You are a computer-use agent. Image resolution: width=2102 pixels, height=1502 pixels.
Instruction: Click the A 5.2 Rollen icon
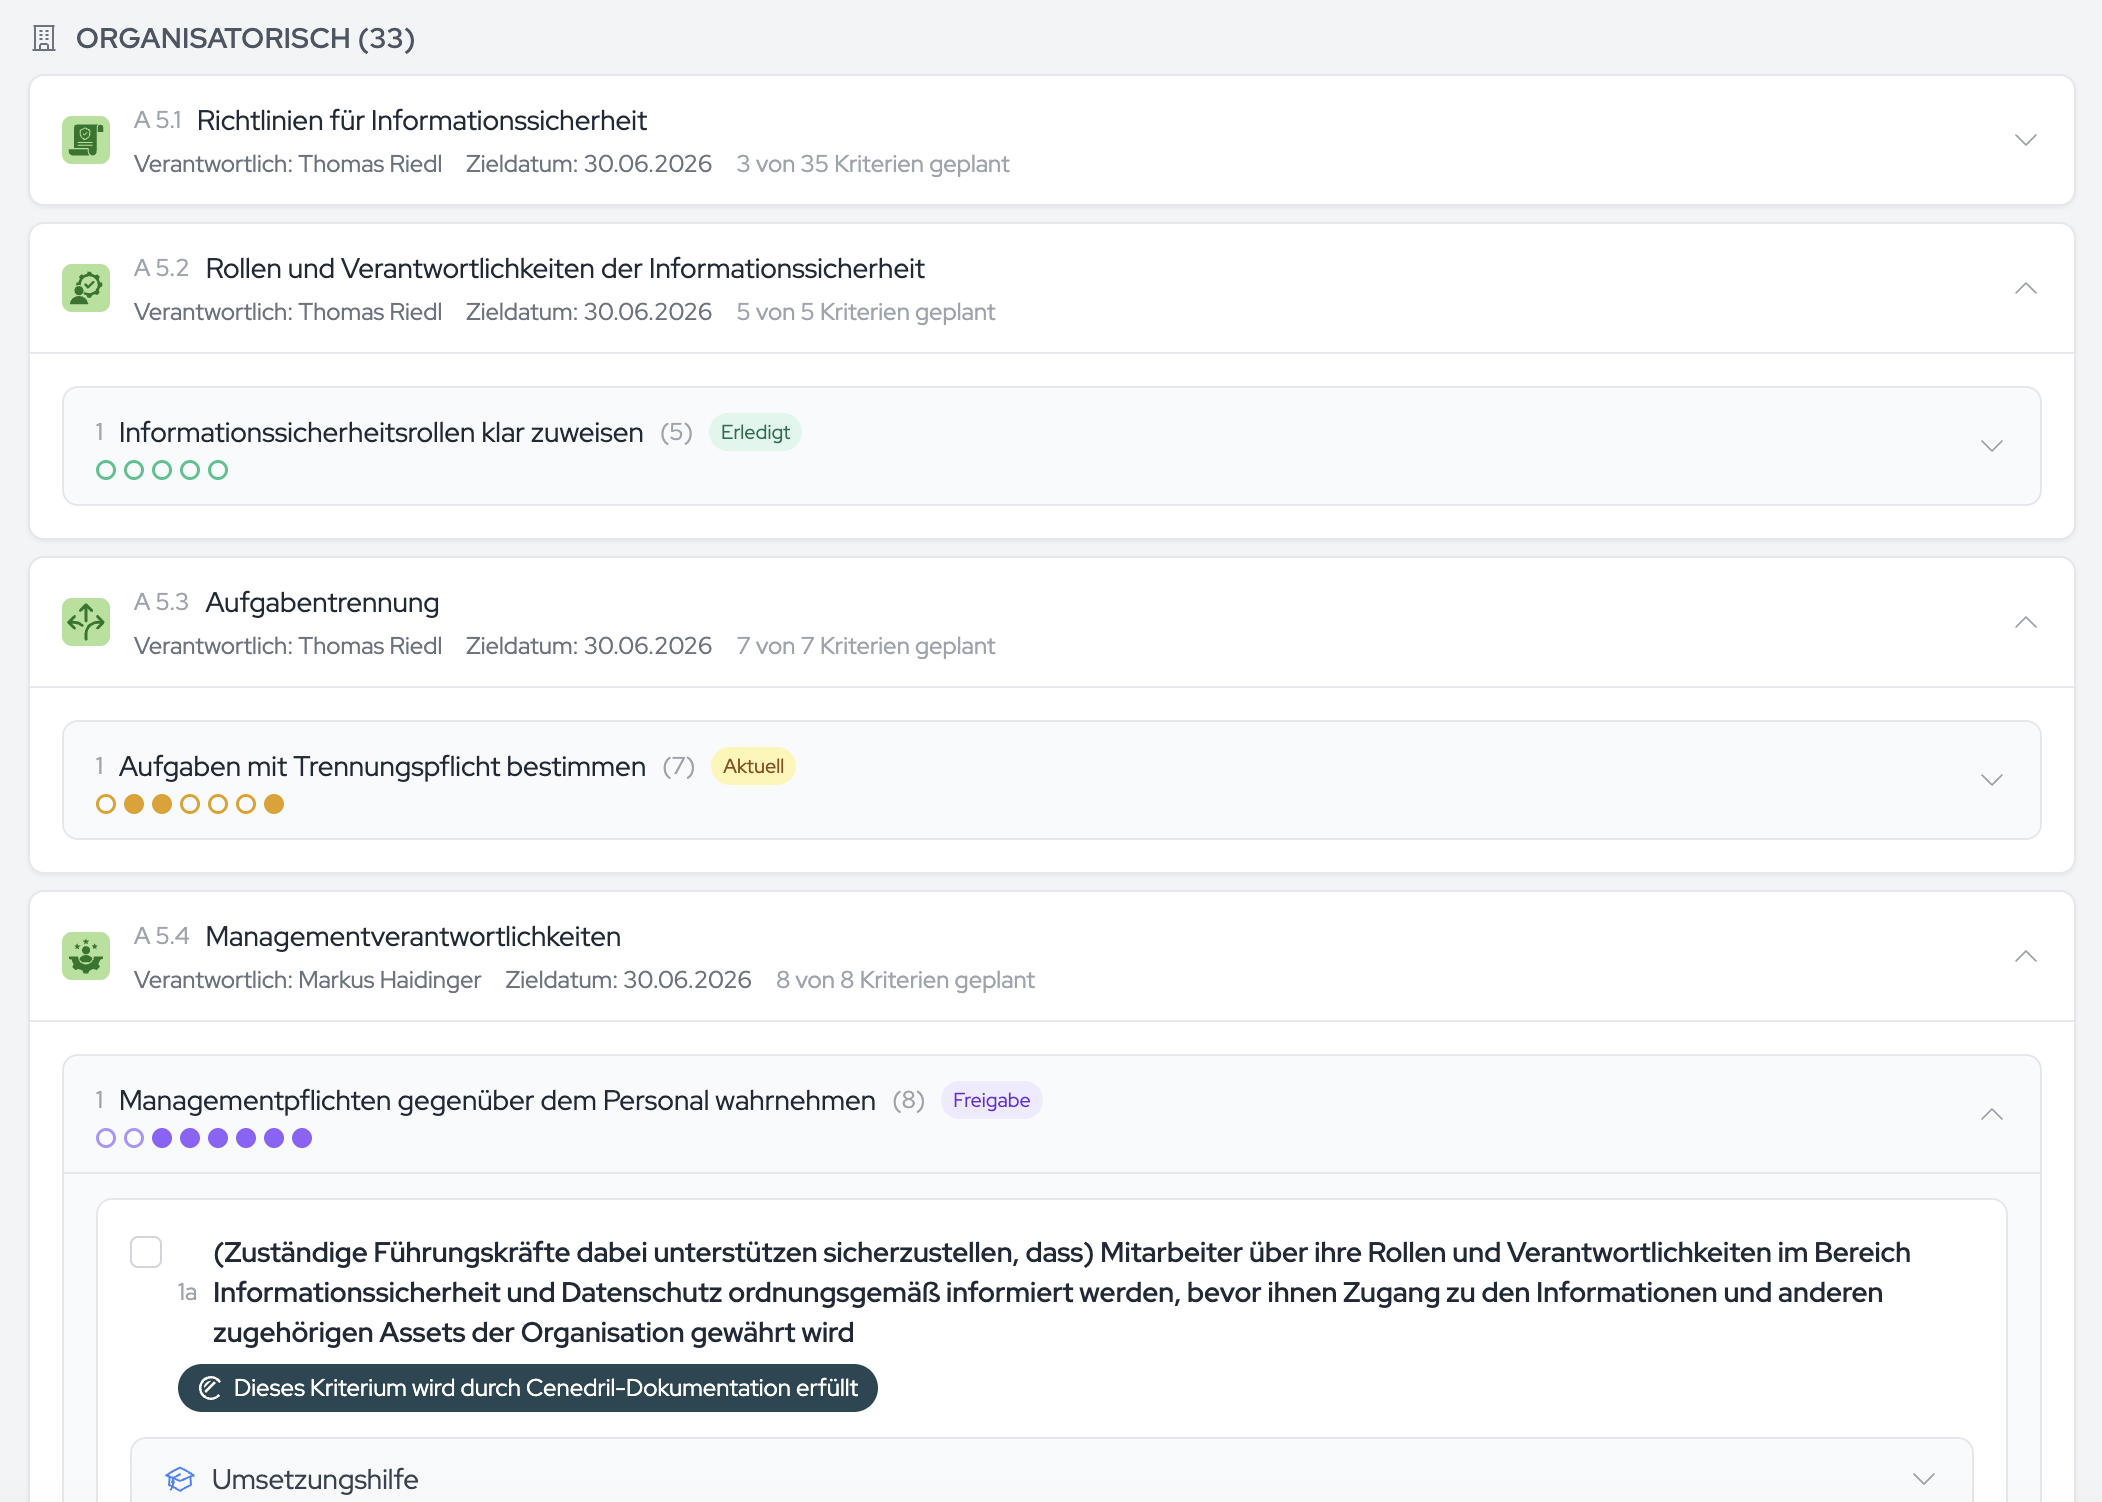tap(86, 288)
